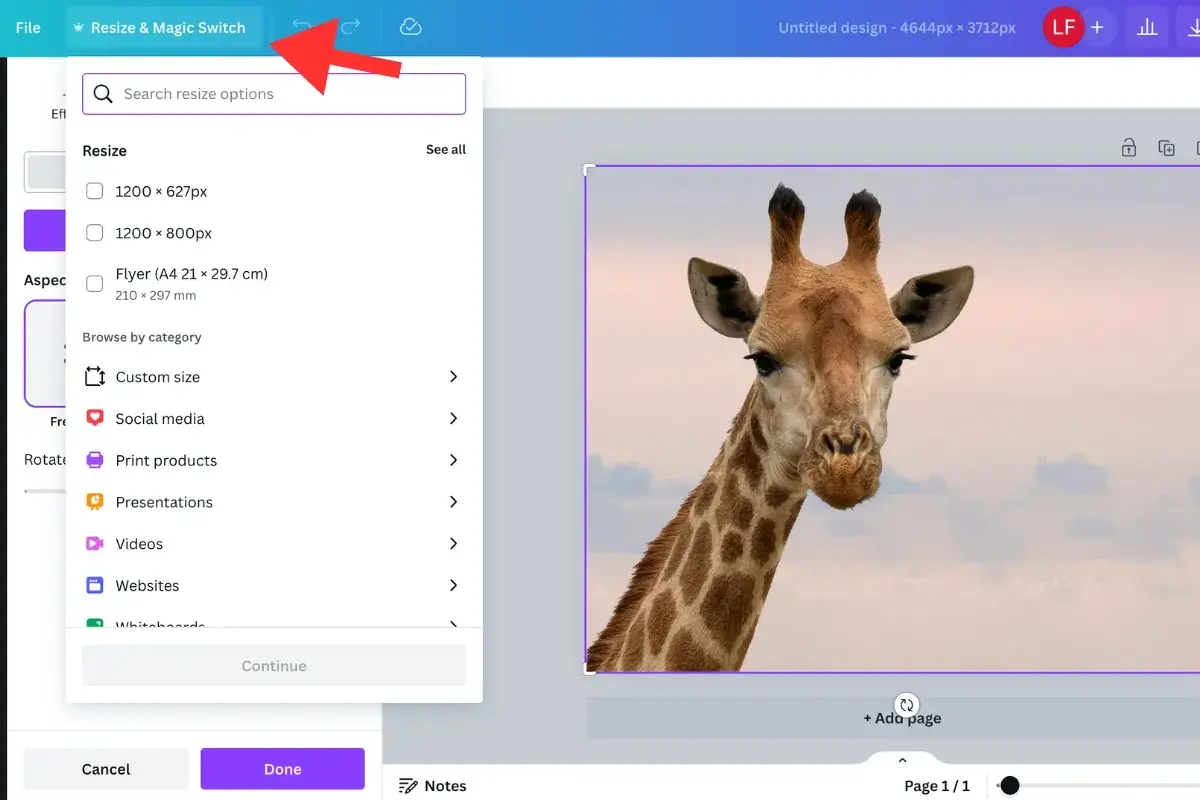The image size is (1200, 800).
Task: Collapse the bottom panel via the chevron
Action: pyautogui.click(x=902, y=759)
